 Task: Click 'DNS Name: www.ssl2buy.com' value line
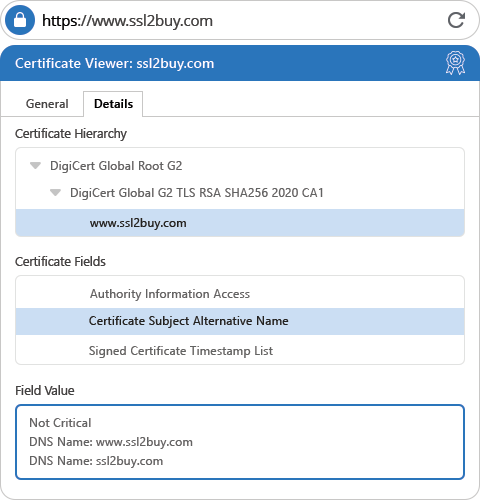[111, 442]
